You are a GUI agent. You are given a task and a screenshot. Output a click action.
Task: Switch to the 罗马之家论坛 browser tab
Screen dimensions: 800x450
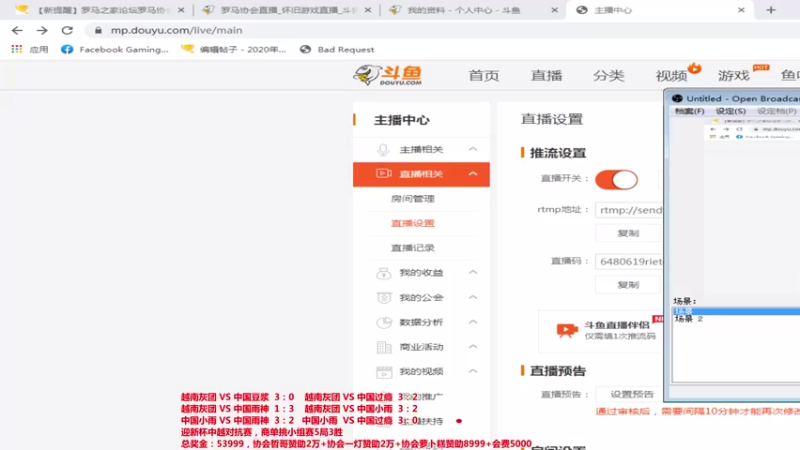click(99, 10)
